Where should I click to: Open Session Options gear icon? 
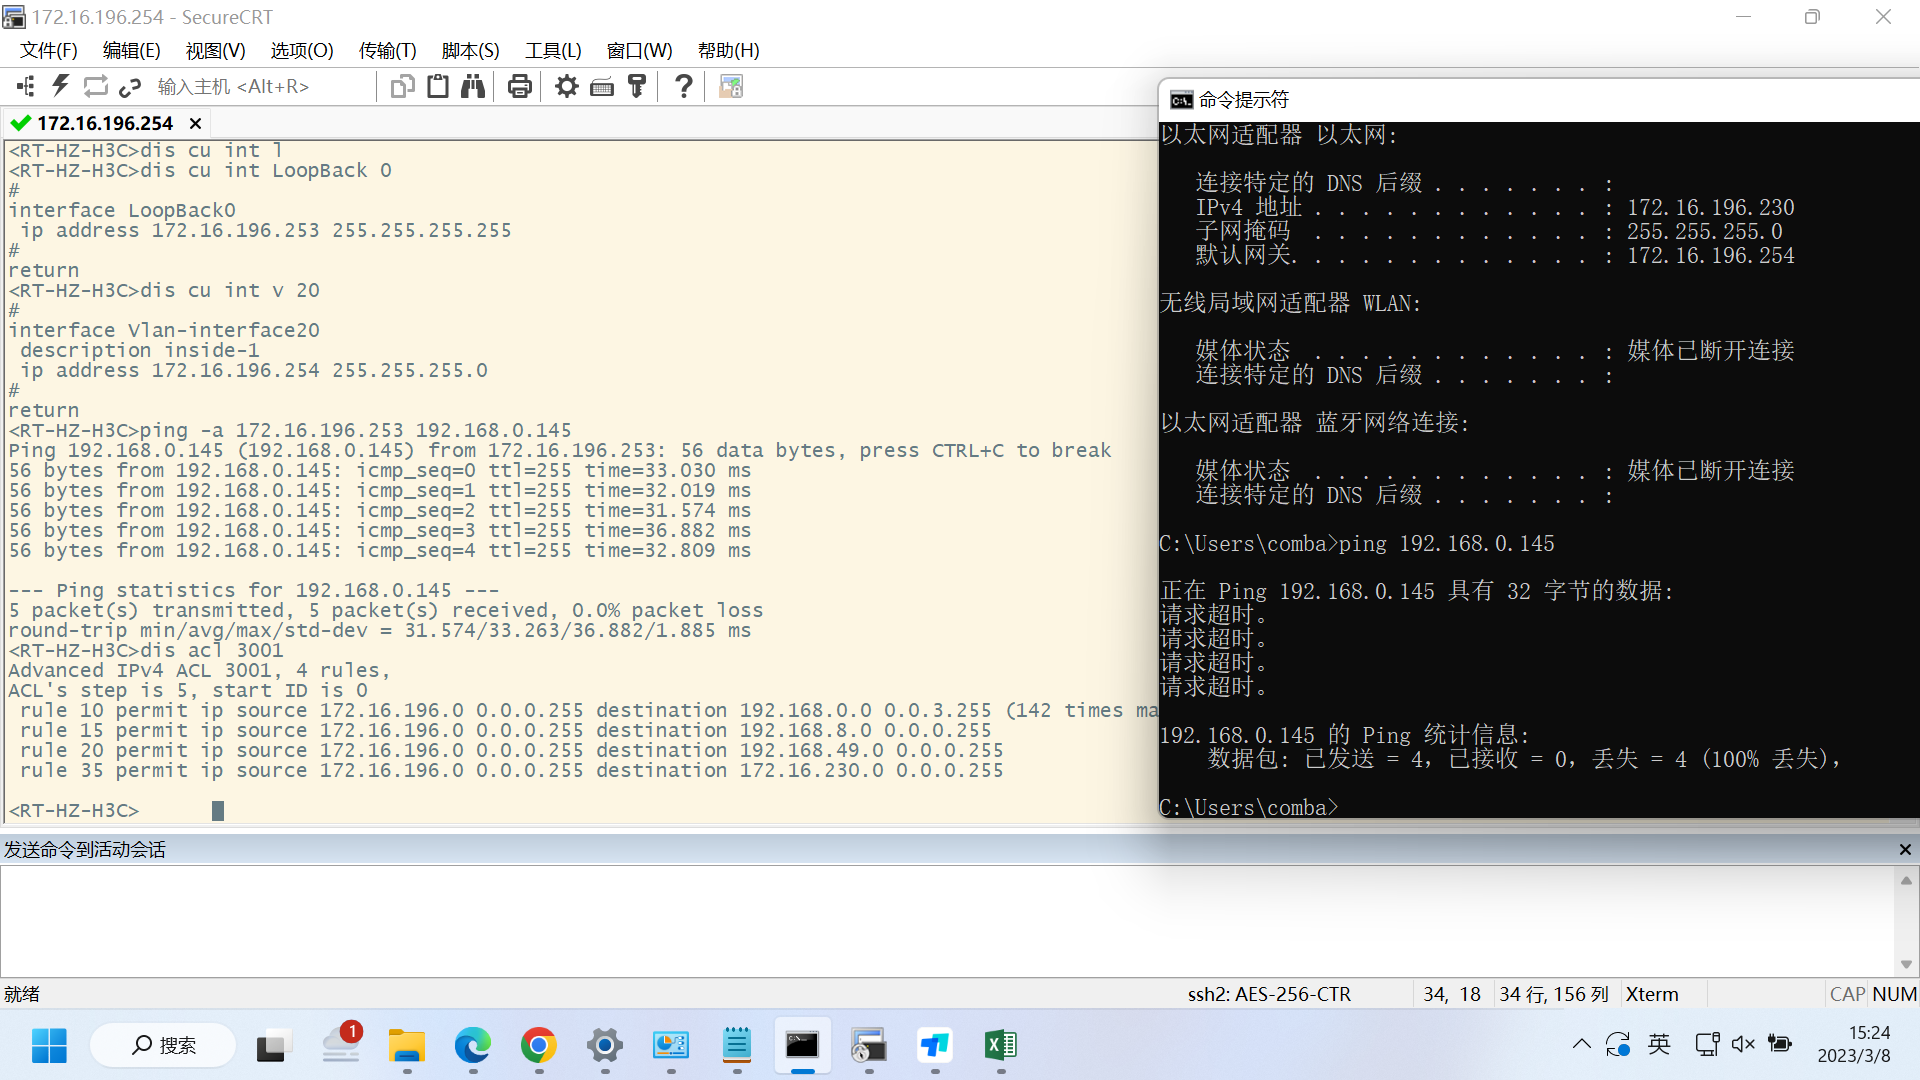point(567,87)
